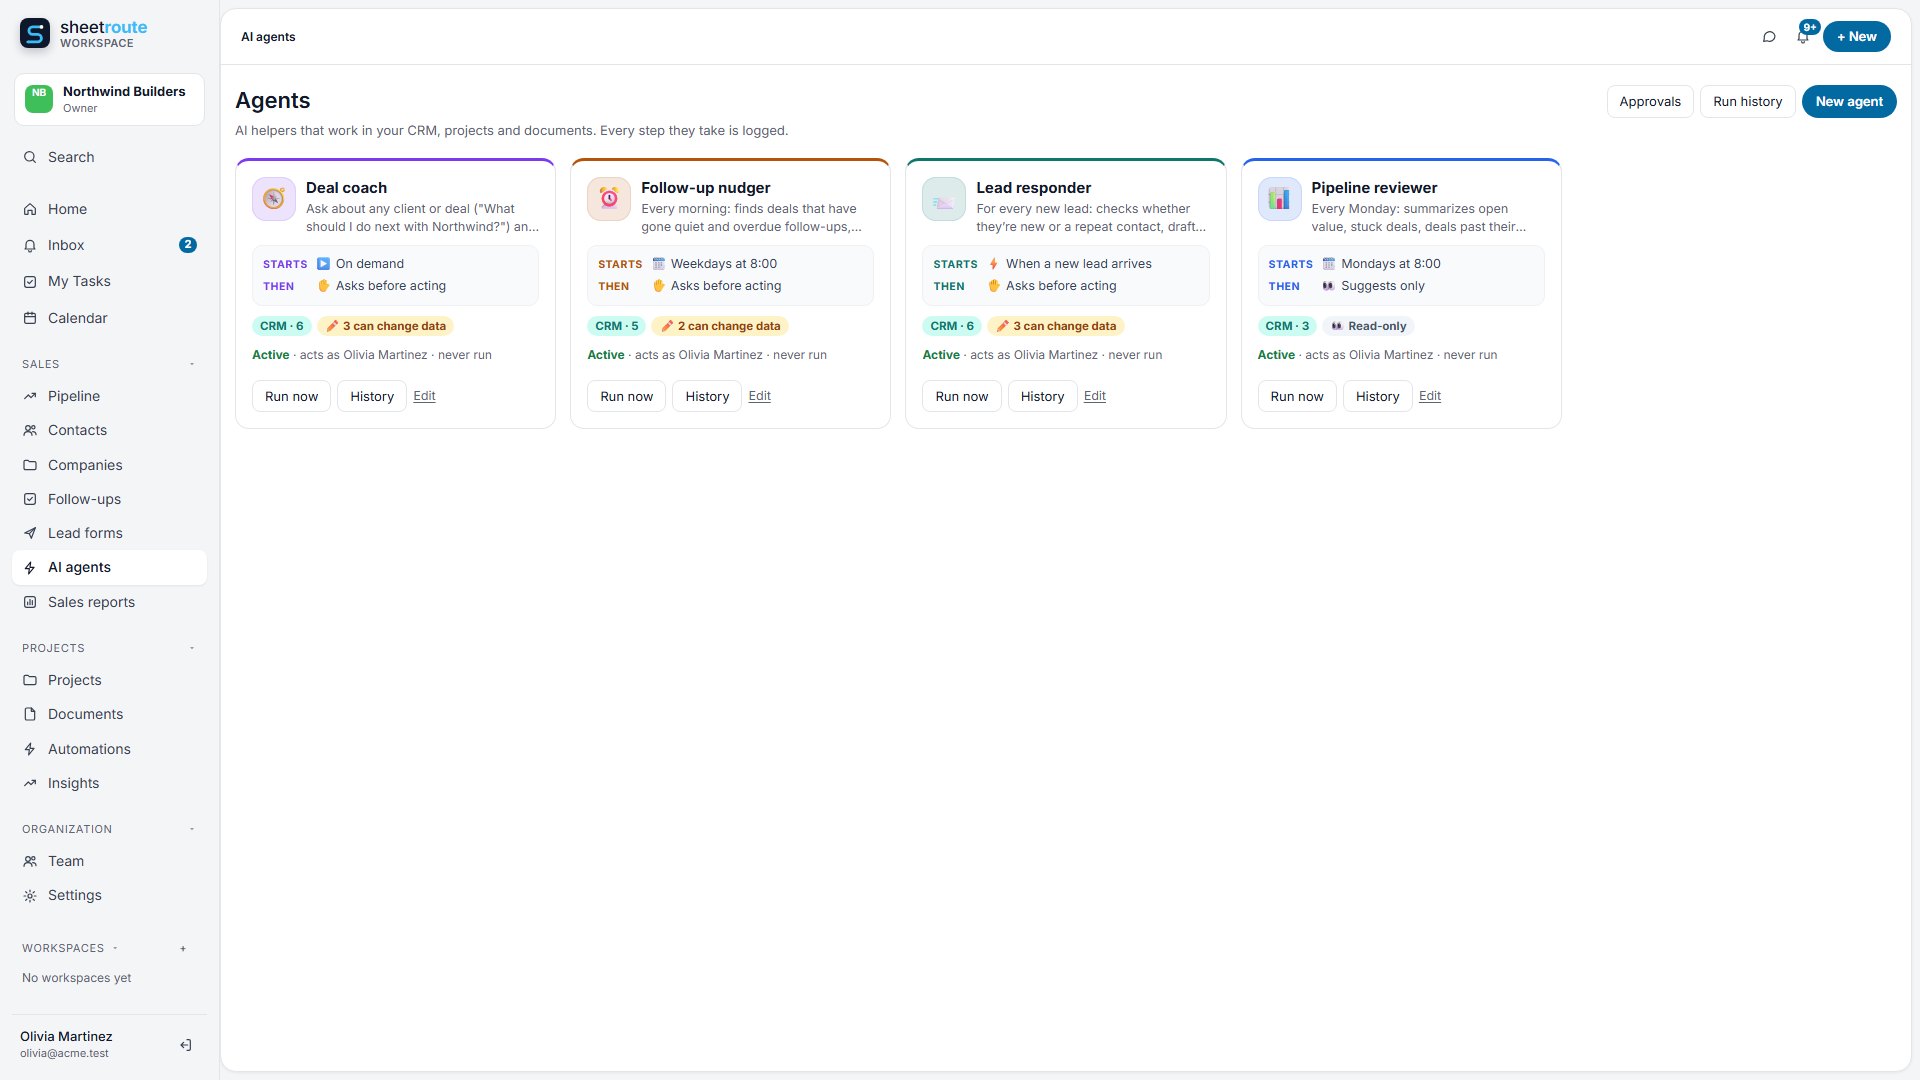Open Run history
This screenshot has height=1080, width=1920.
1747,101
